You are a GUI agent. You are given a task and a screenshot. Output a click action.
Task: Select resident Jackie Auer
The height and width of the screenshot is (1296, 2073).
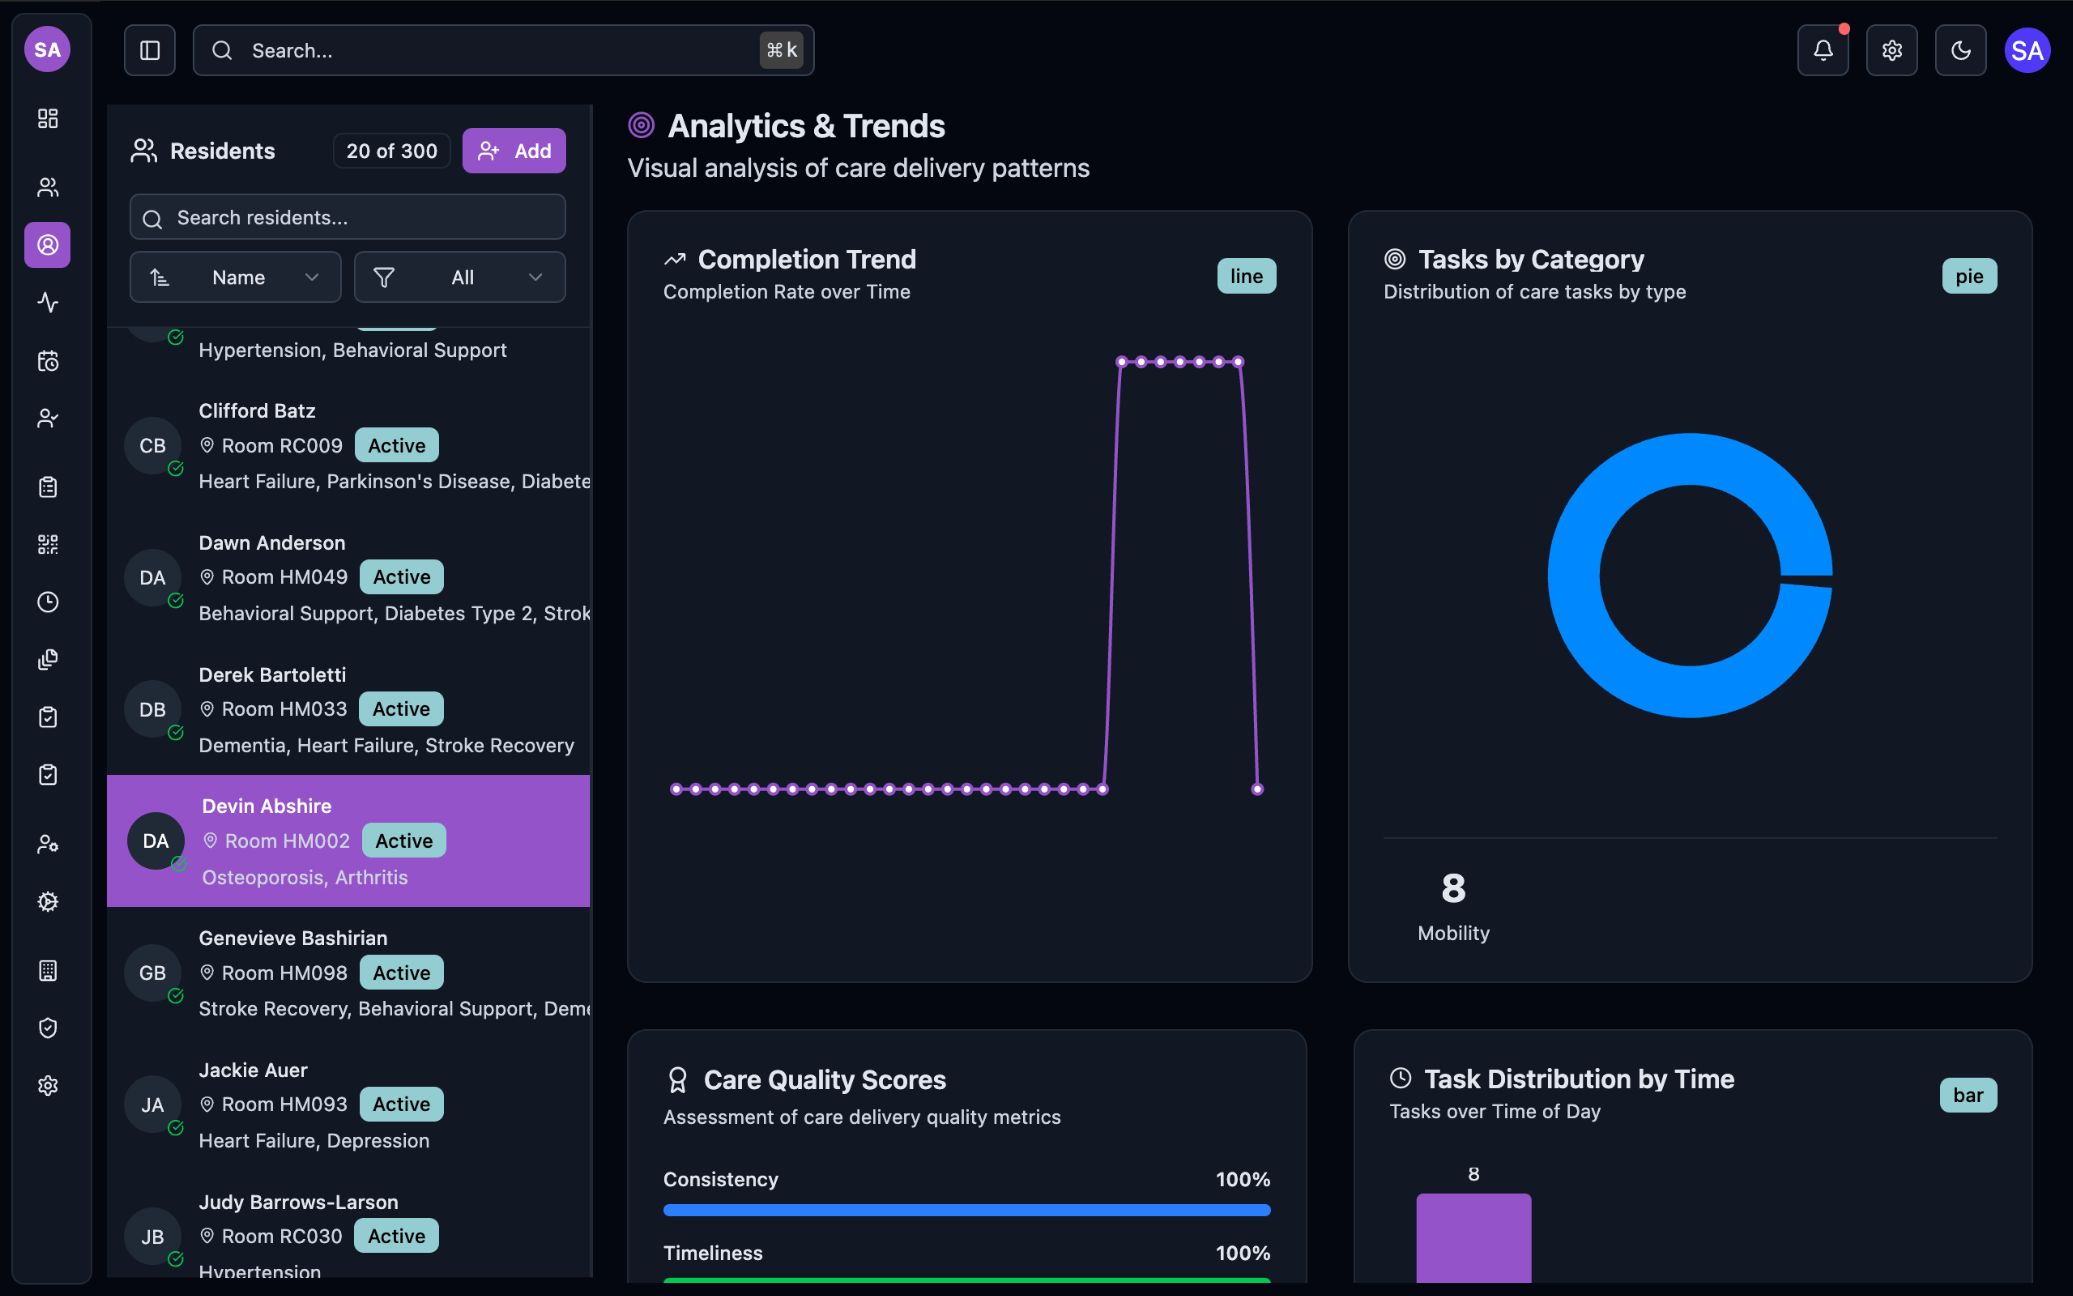349,1105
